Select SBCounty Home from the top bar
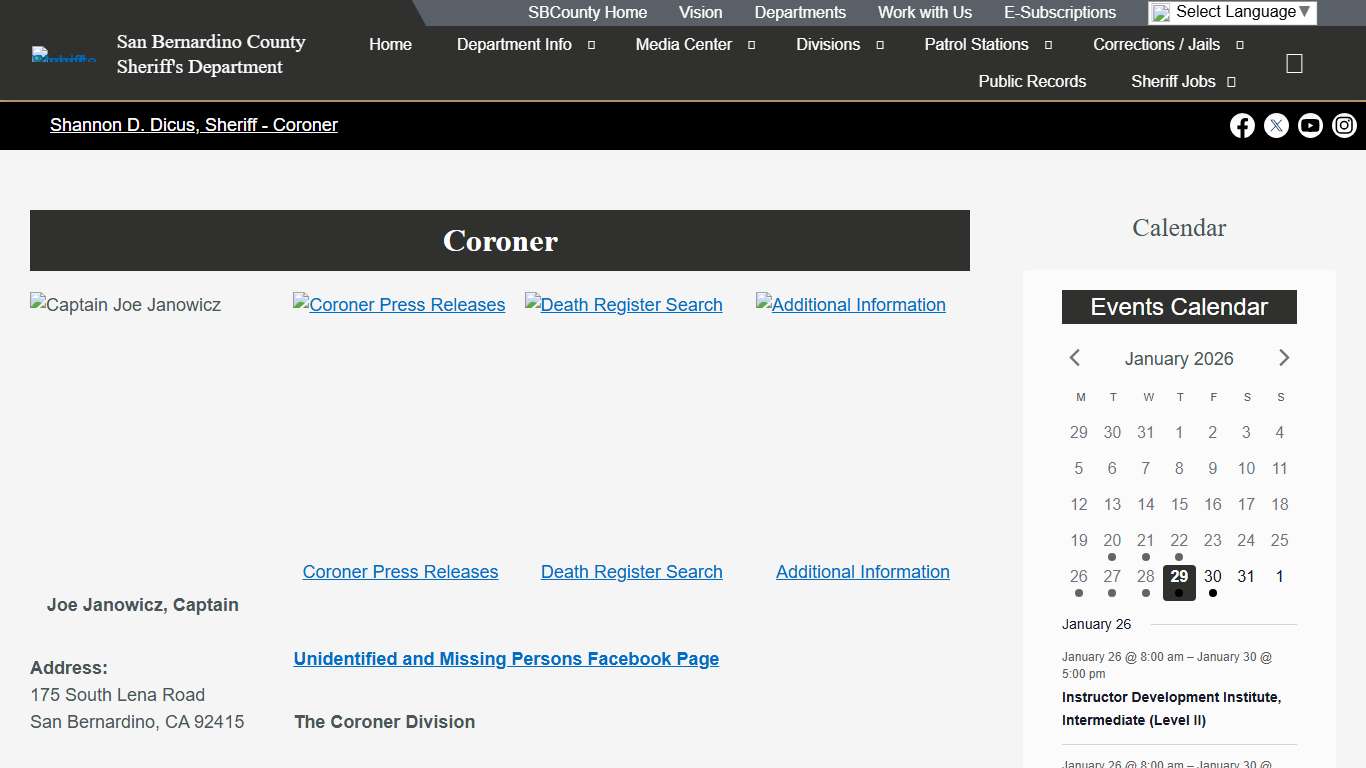This screenshot has height=768, width=1366. tap(587, 12)
